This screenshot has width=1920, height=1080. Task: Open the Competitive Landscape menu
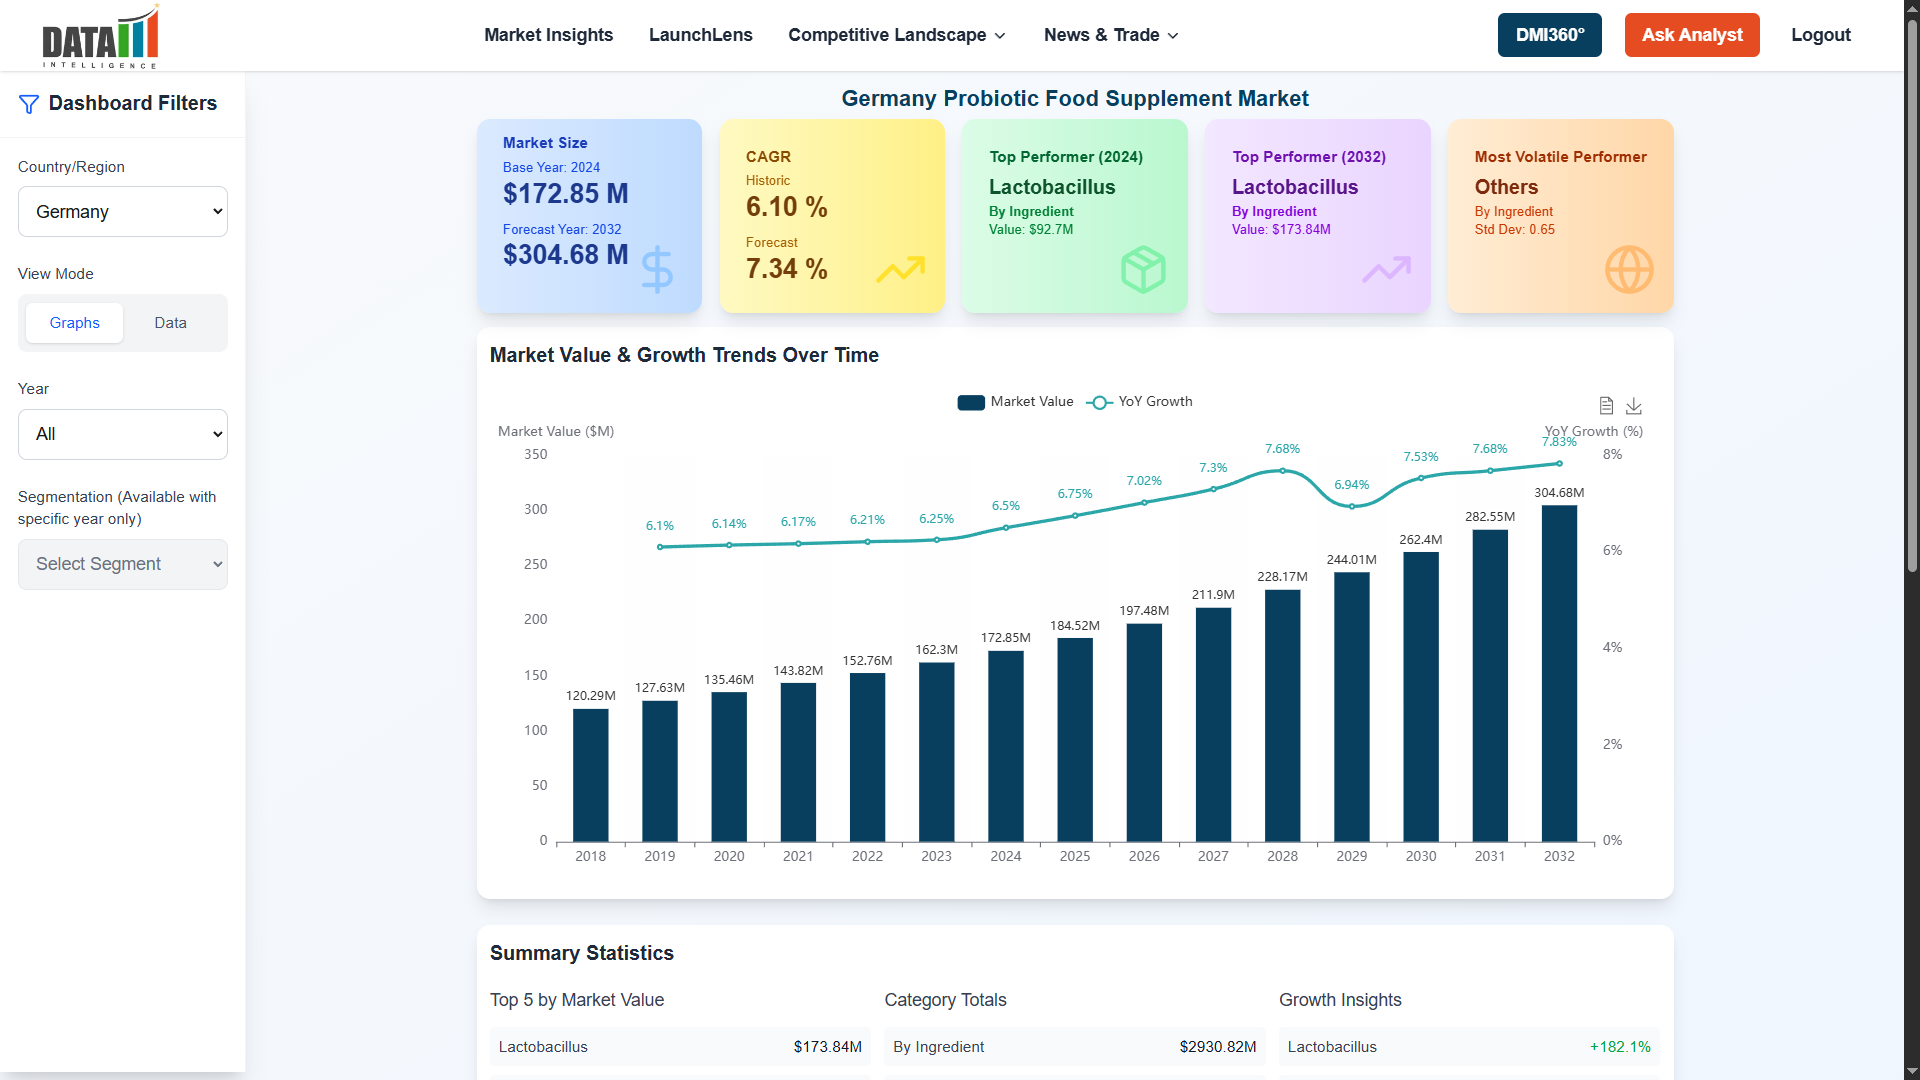click(896, 35)
